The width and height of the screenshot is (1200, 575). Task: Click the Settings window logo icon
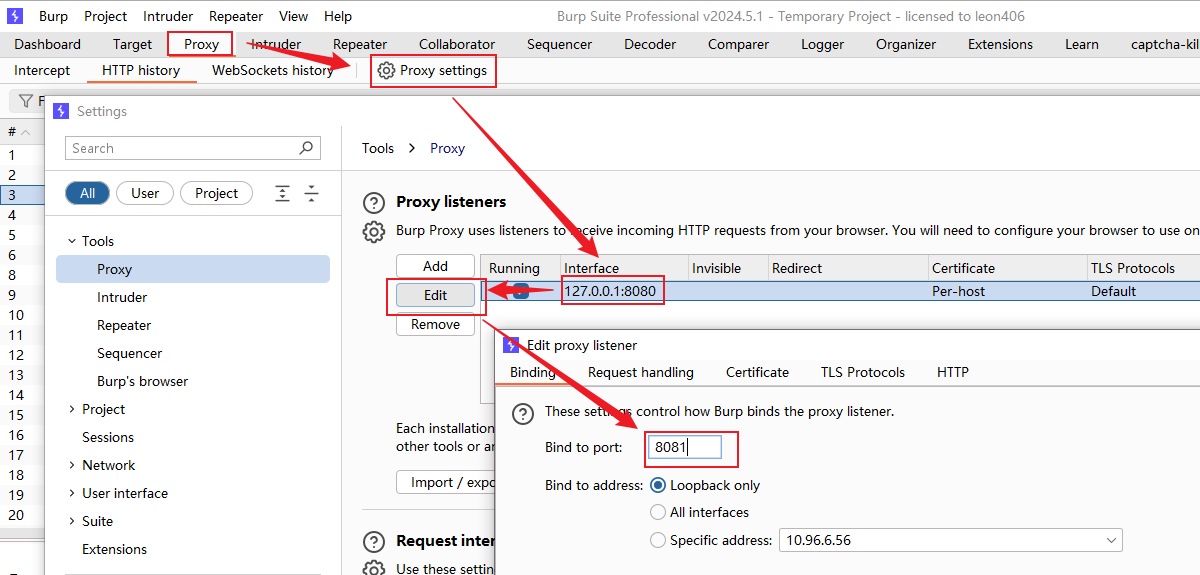pyautogui.click(x=61, y=111)
